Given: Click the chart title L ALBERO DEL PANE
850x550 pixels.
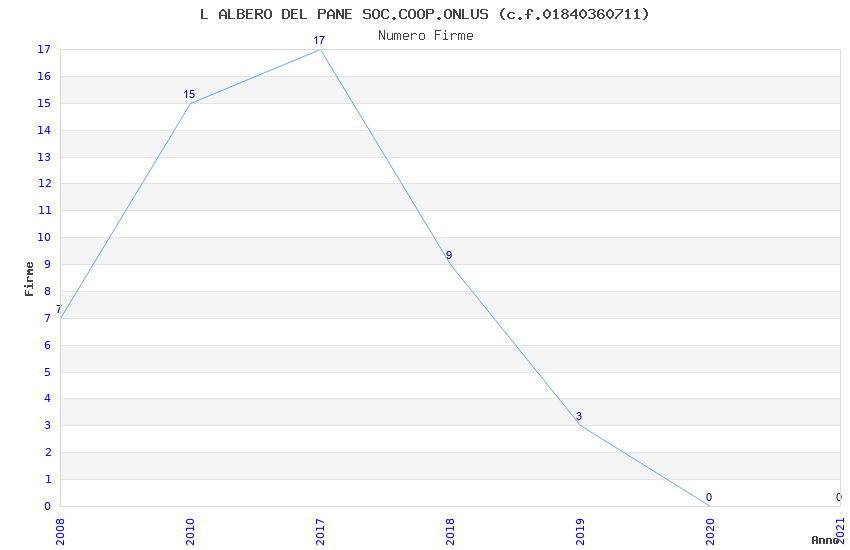Looking at the screenshot, I should point(424,14).
